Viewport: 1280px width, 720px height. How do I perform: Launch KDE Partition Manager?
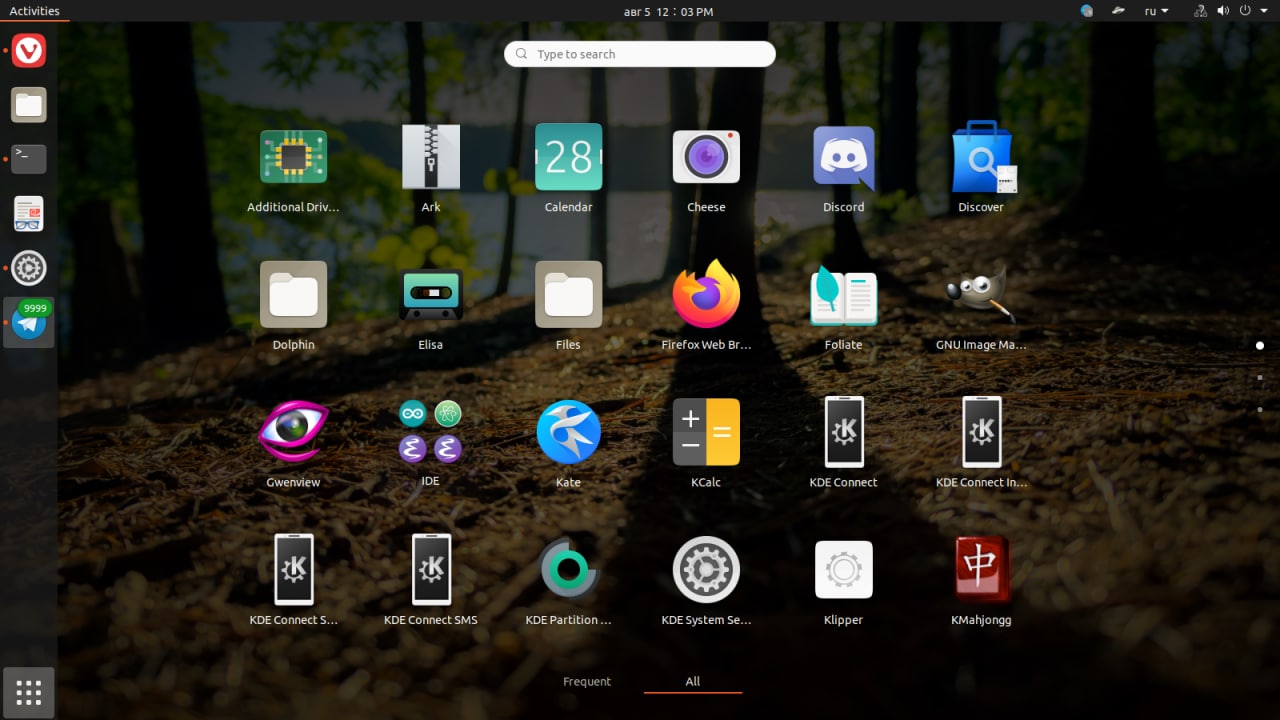[568, 580]
